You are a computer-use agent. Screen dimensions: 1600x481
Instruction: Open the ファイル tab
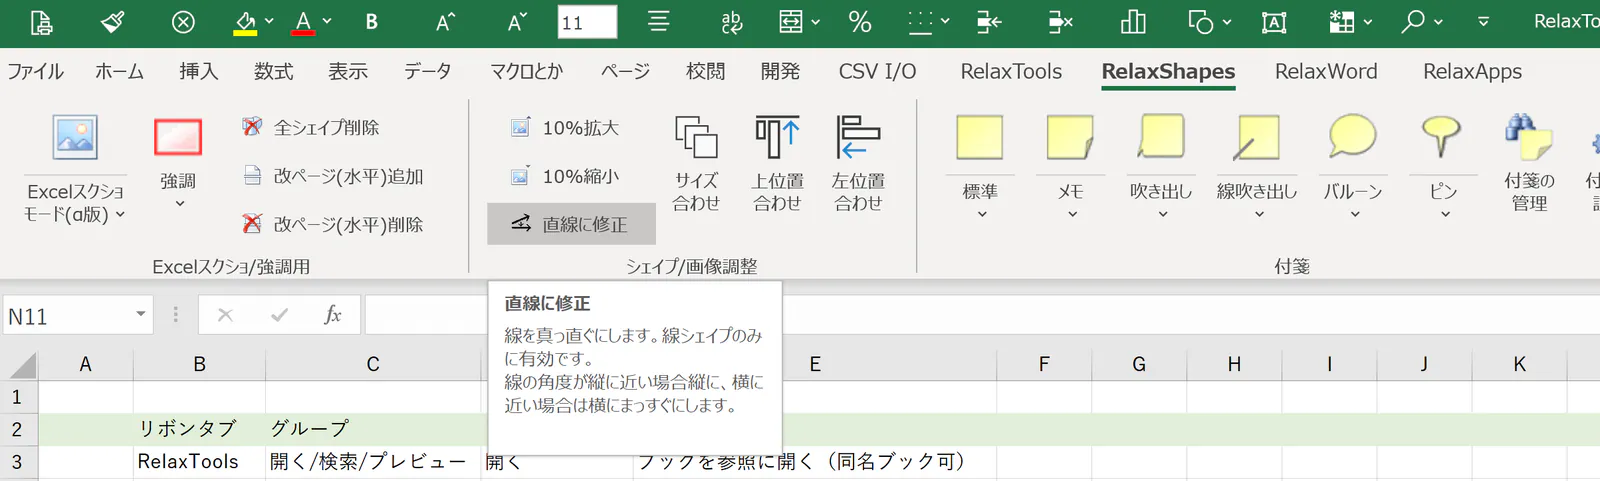click(x=36, y=71)
